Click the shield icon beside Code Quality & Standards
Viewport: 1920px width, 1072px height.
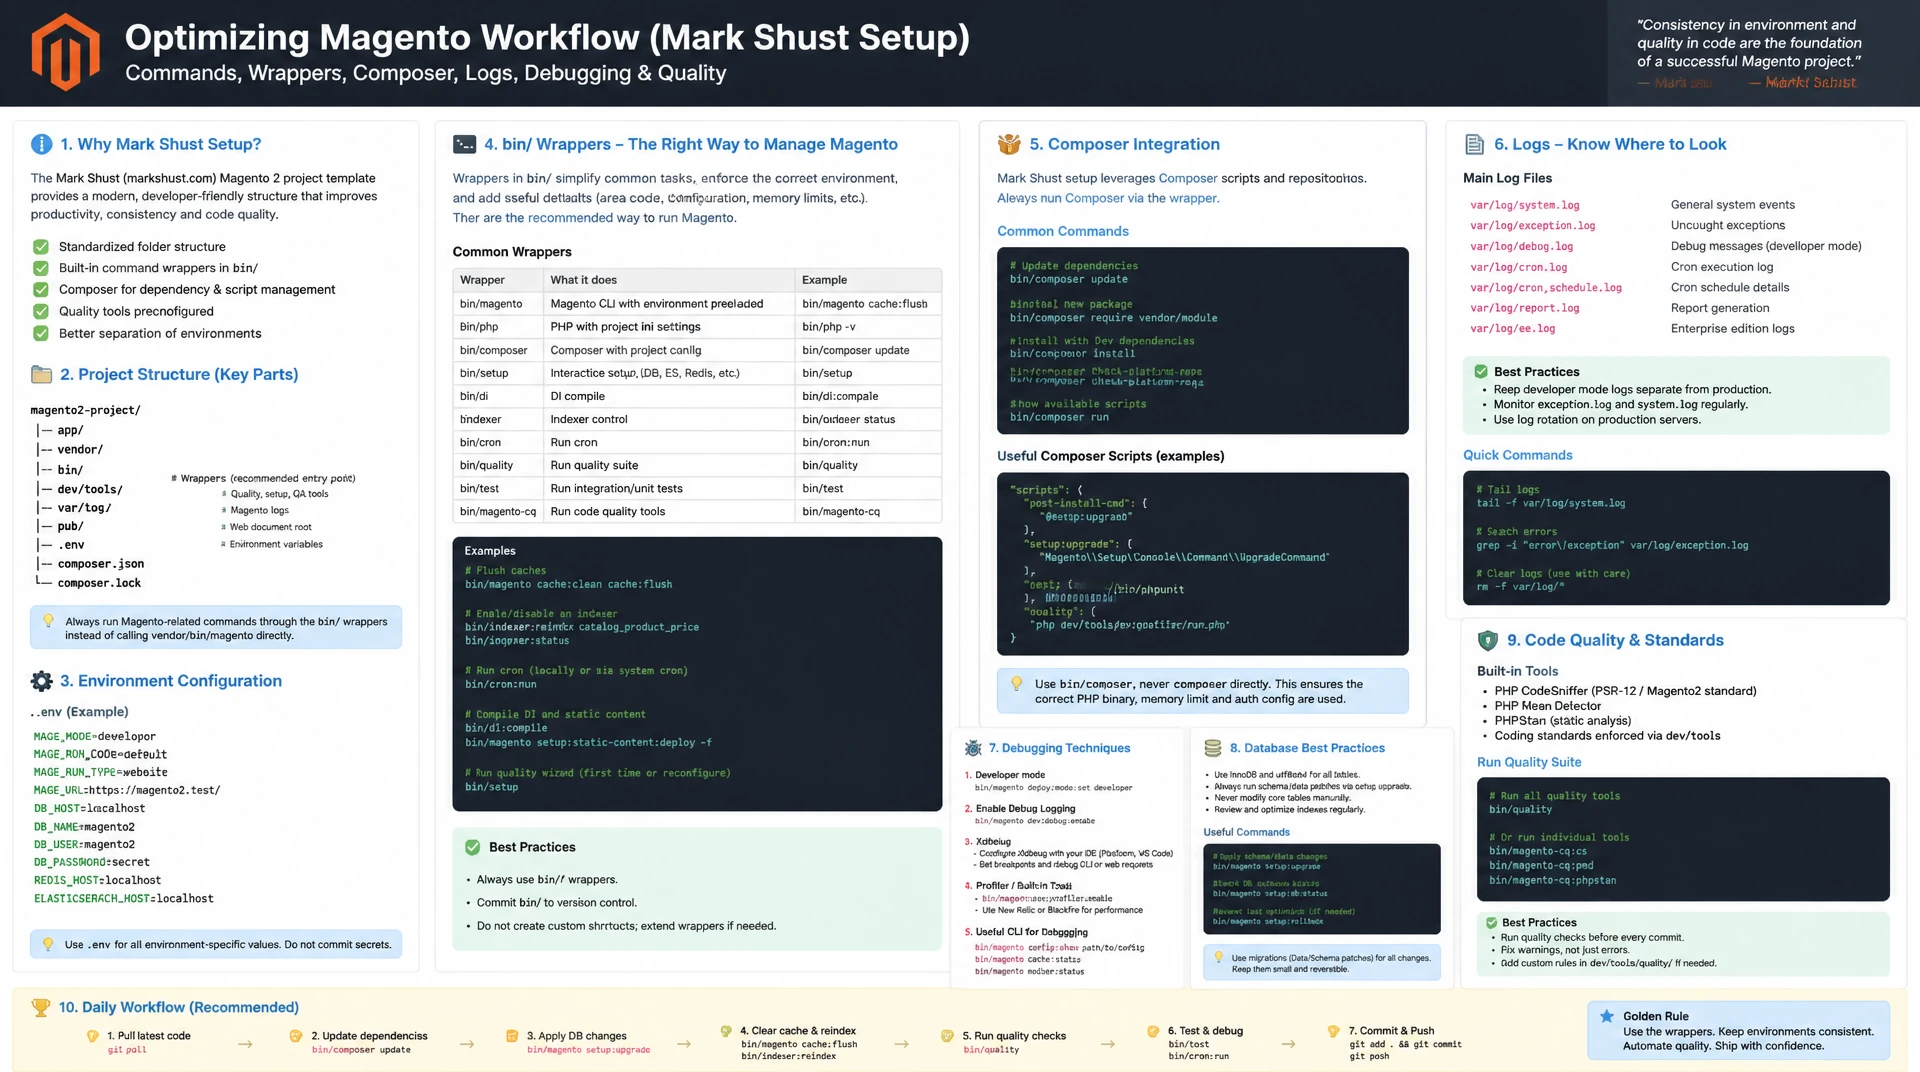pos(1488,640)
